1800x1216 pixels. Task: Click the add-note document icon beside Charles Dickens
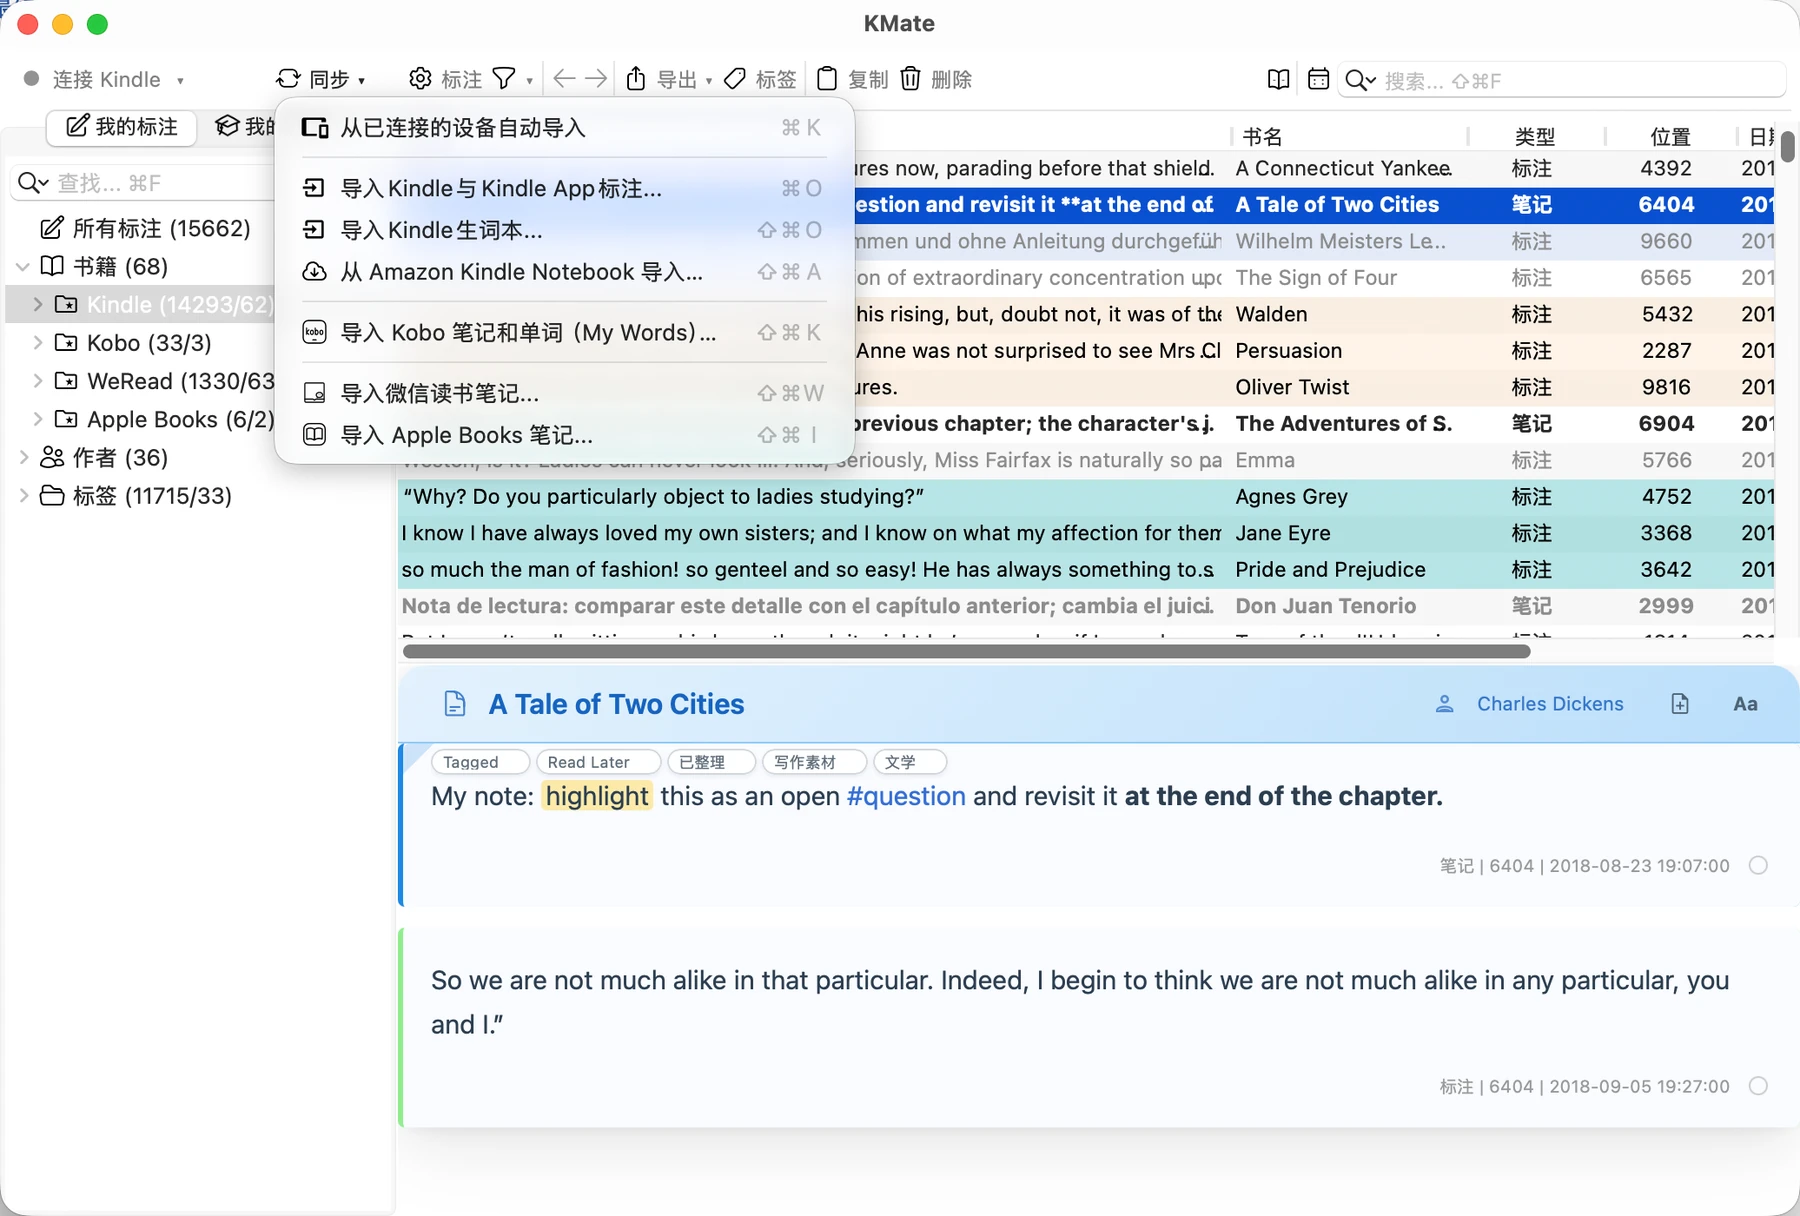[1680, 704]
